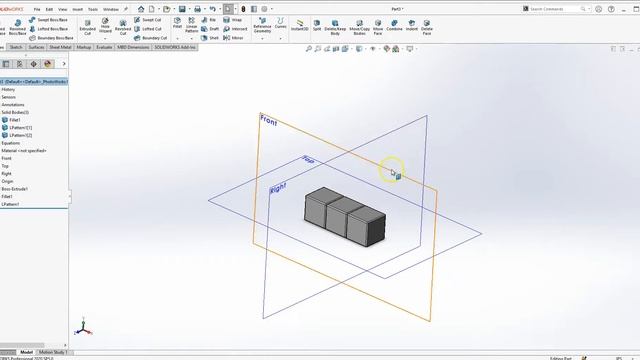Open the File menu
Viewport: 640px width, 360px height.
tap(37, 9)
